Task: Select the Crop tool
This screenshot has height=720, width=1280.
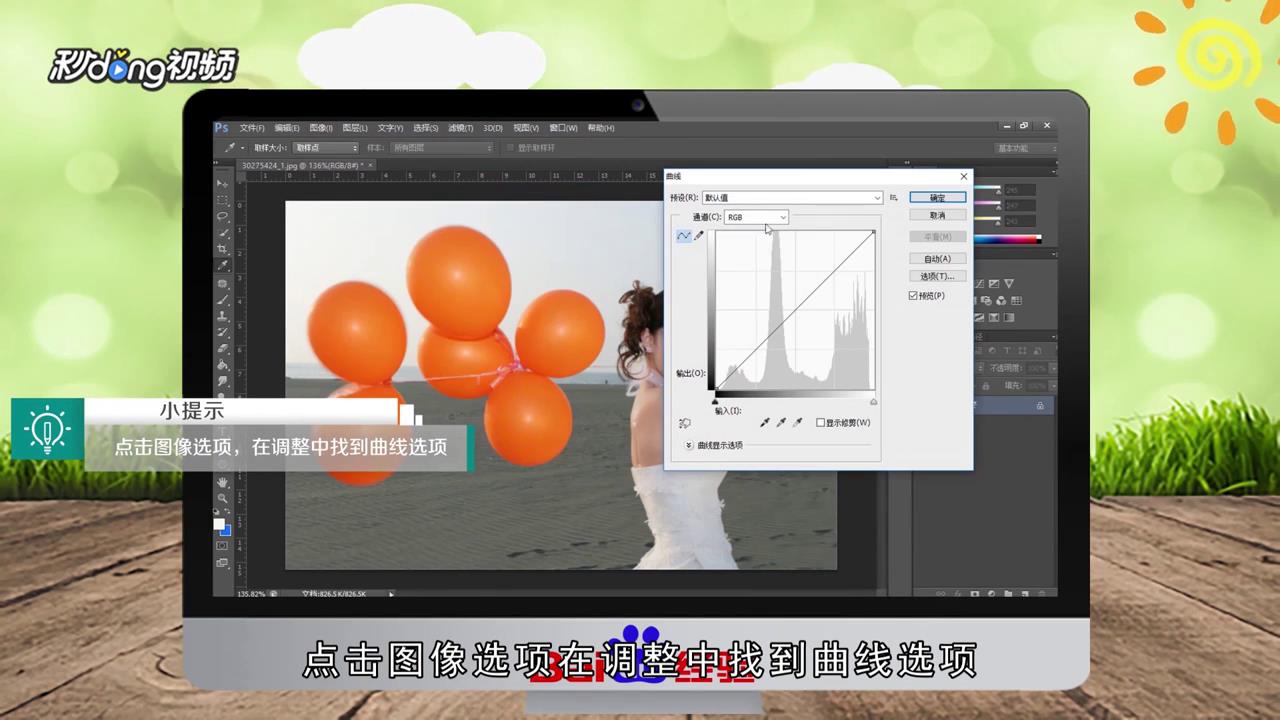Action: click(223, 249)
